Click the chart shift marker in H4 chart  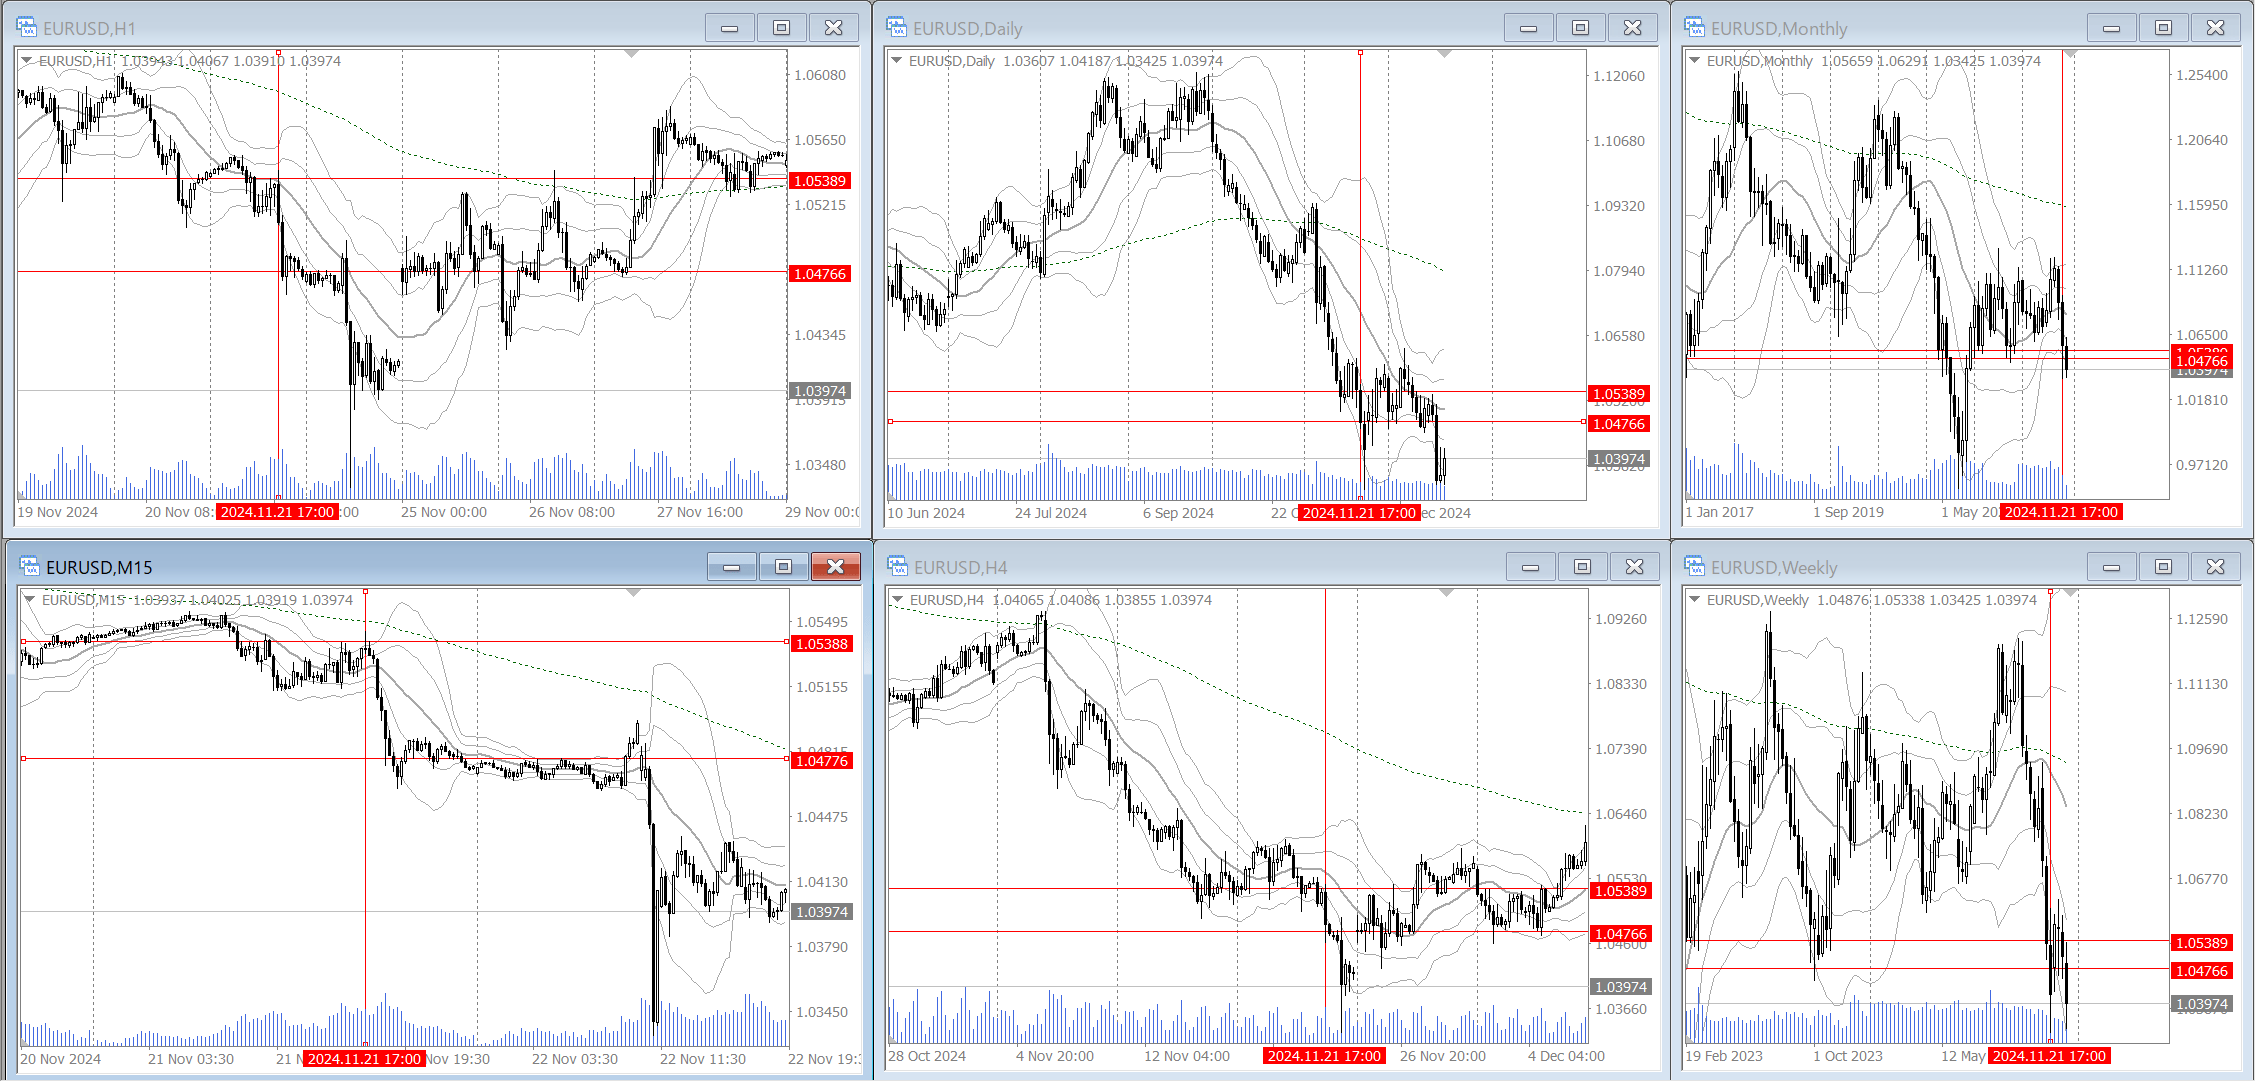point(1446,593)
